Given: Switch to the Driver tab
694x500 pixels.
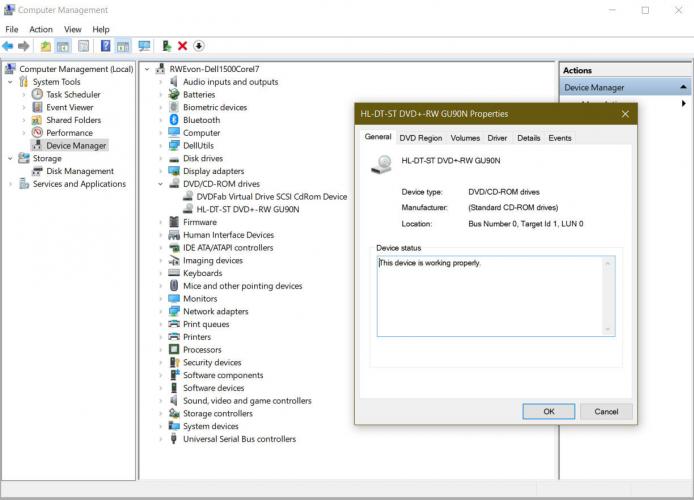Looking at the screenshot, I should [497, 138].
